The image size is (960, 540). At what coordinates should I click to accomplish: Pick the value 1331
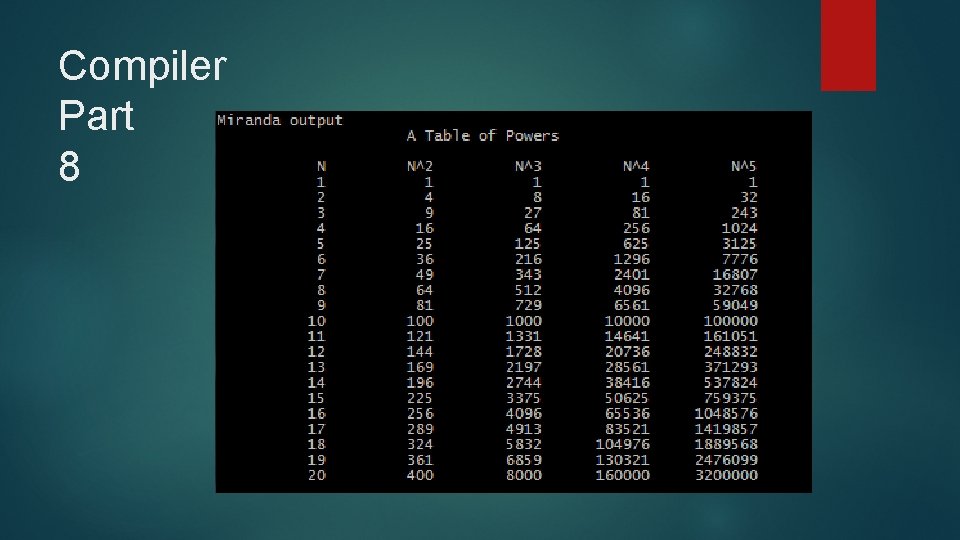pyautogui.click(x=523, y=337)
